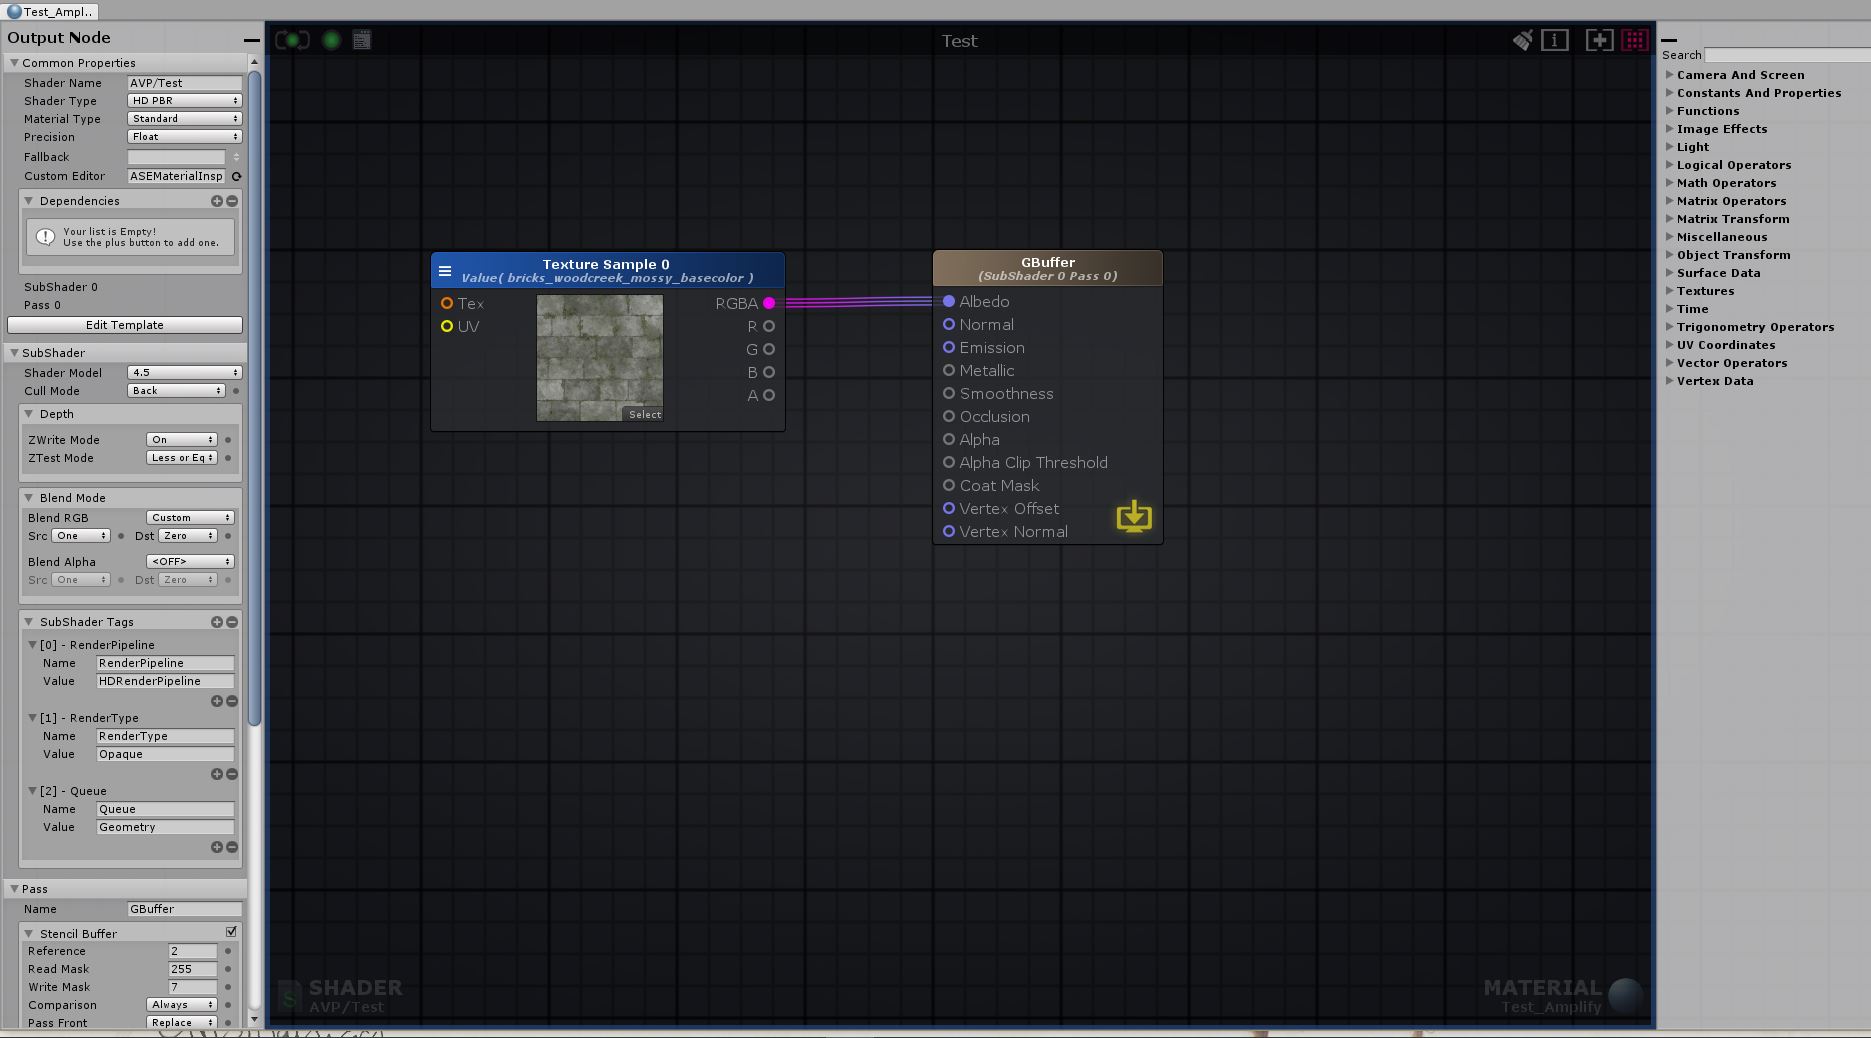
Task: Open the info help icon
Action: [x=1555, y=40]
